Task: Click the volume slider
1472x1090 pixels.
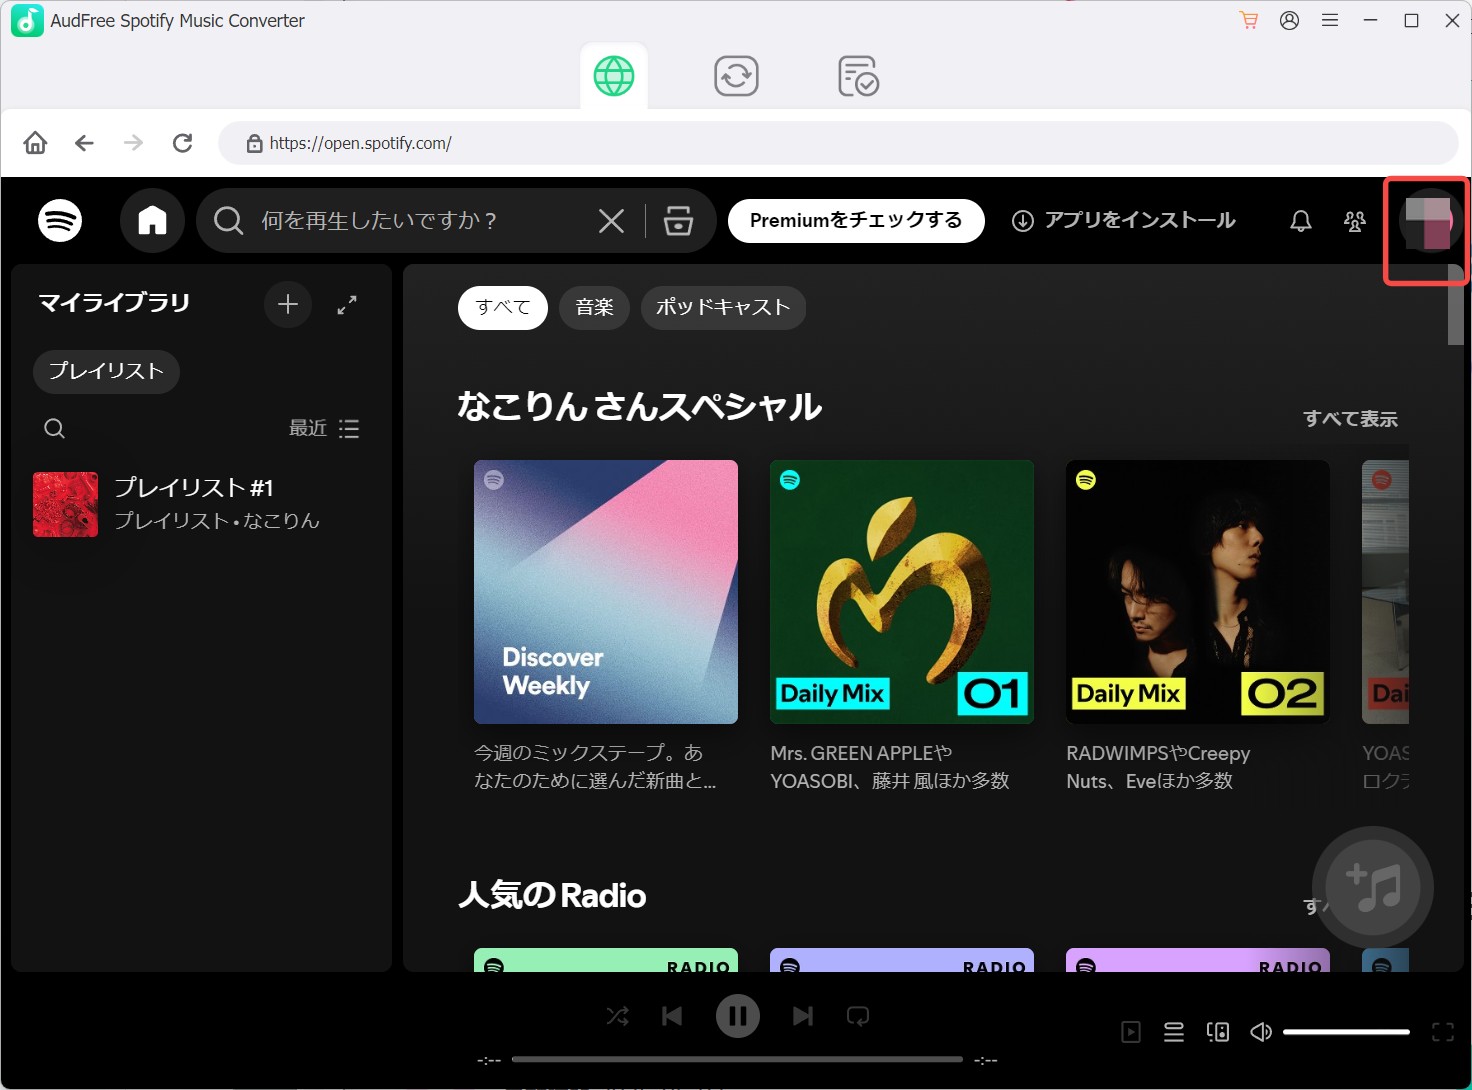Action: 1346,1032
